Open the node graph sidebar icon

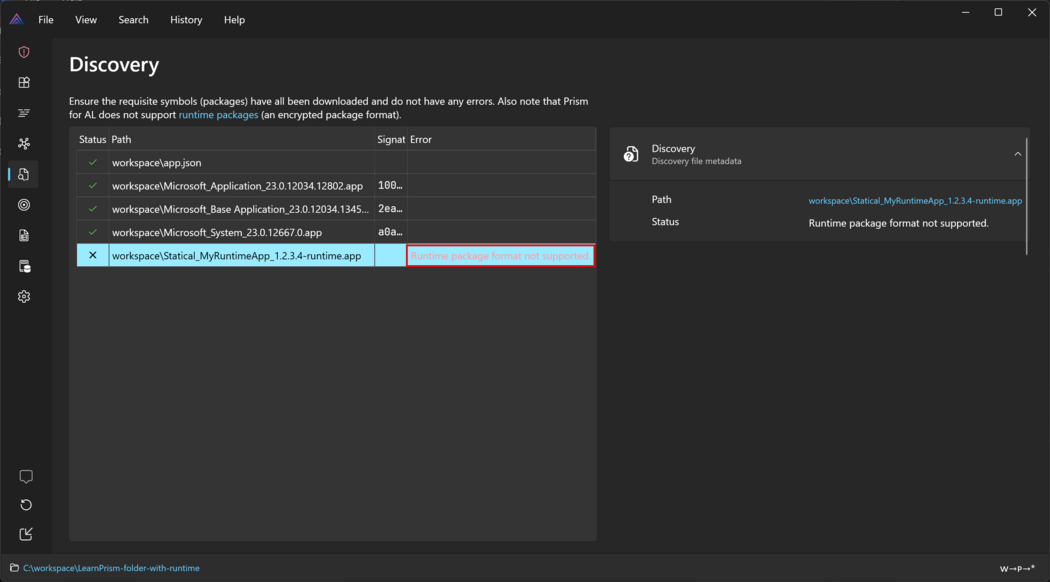(24, 144)
